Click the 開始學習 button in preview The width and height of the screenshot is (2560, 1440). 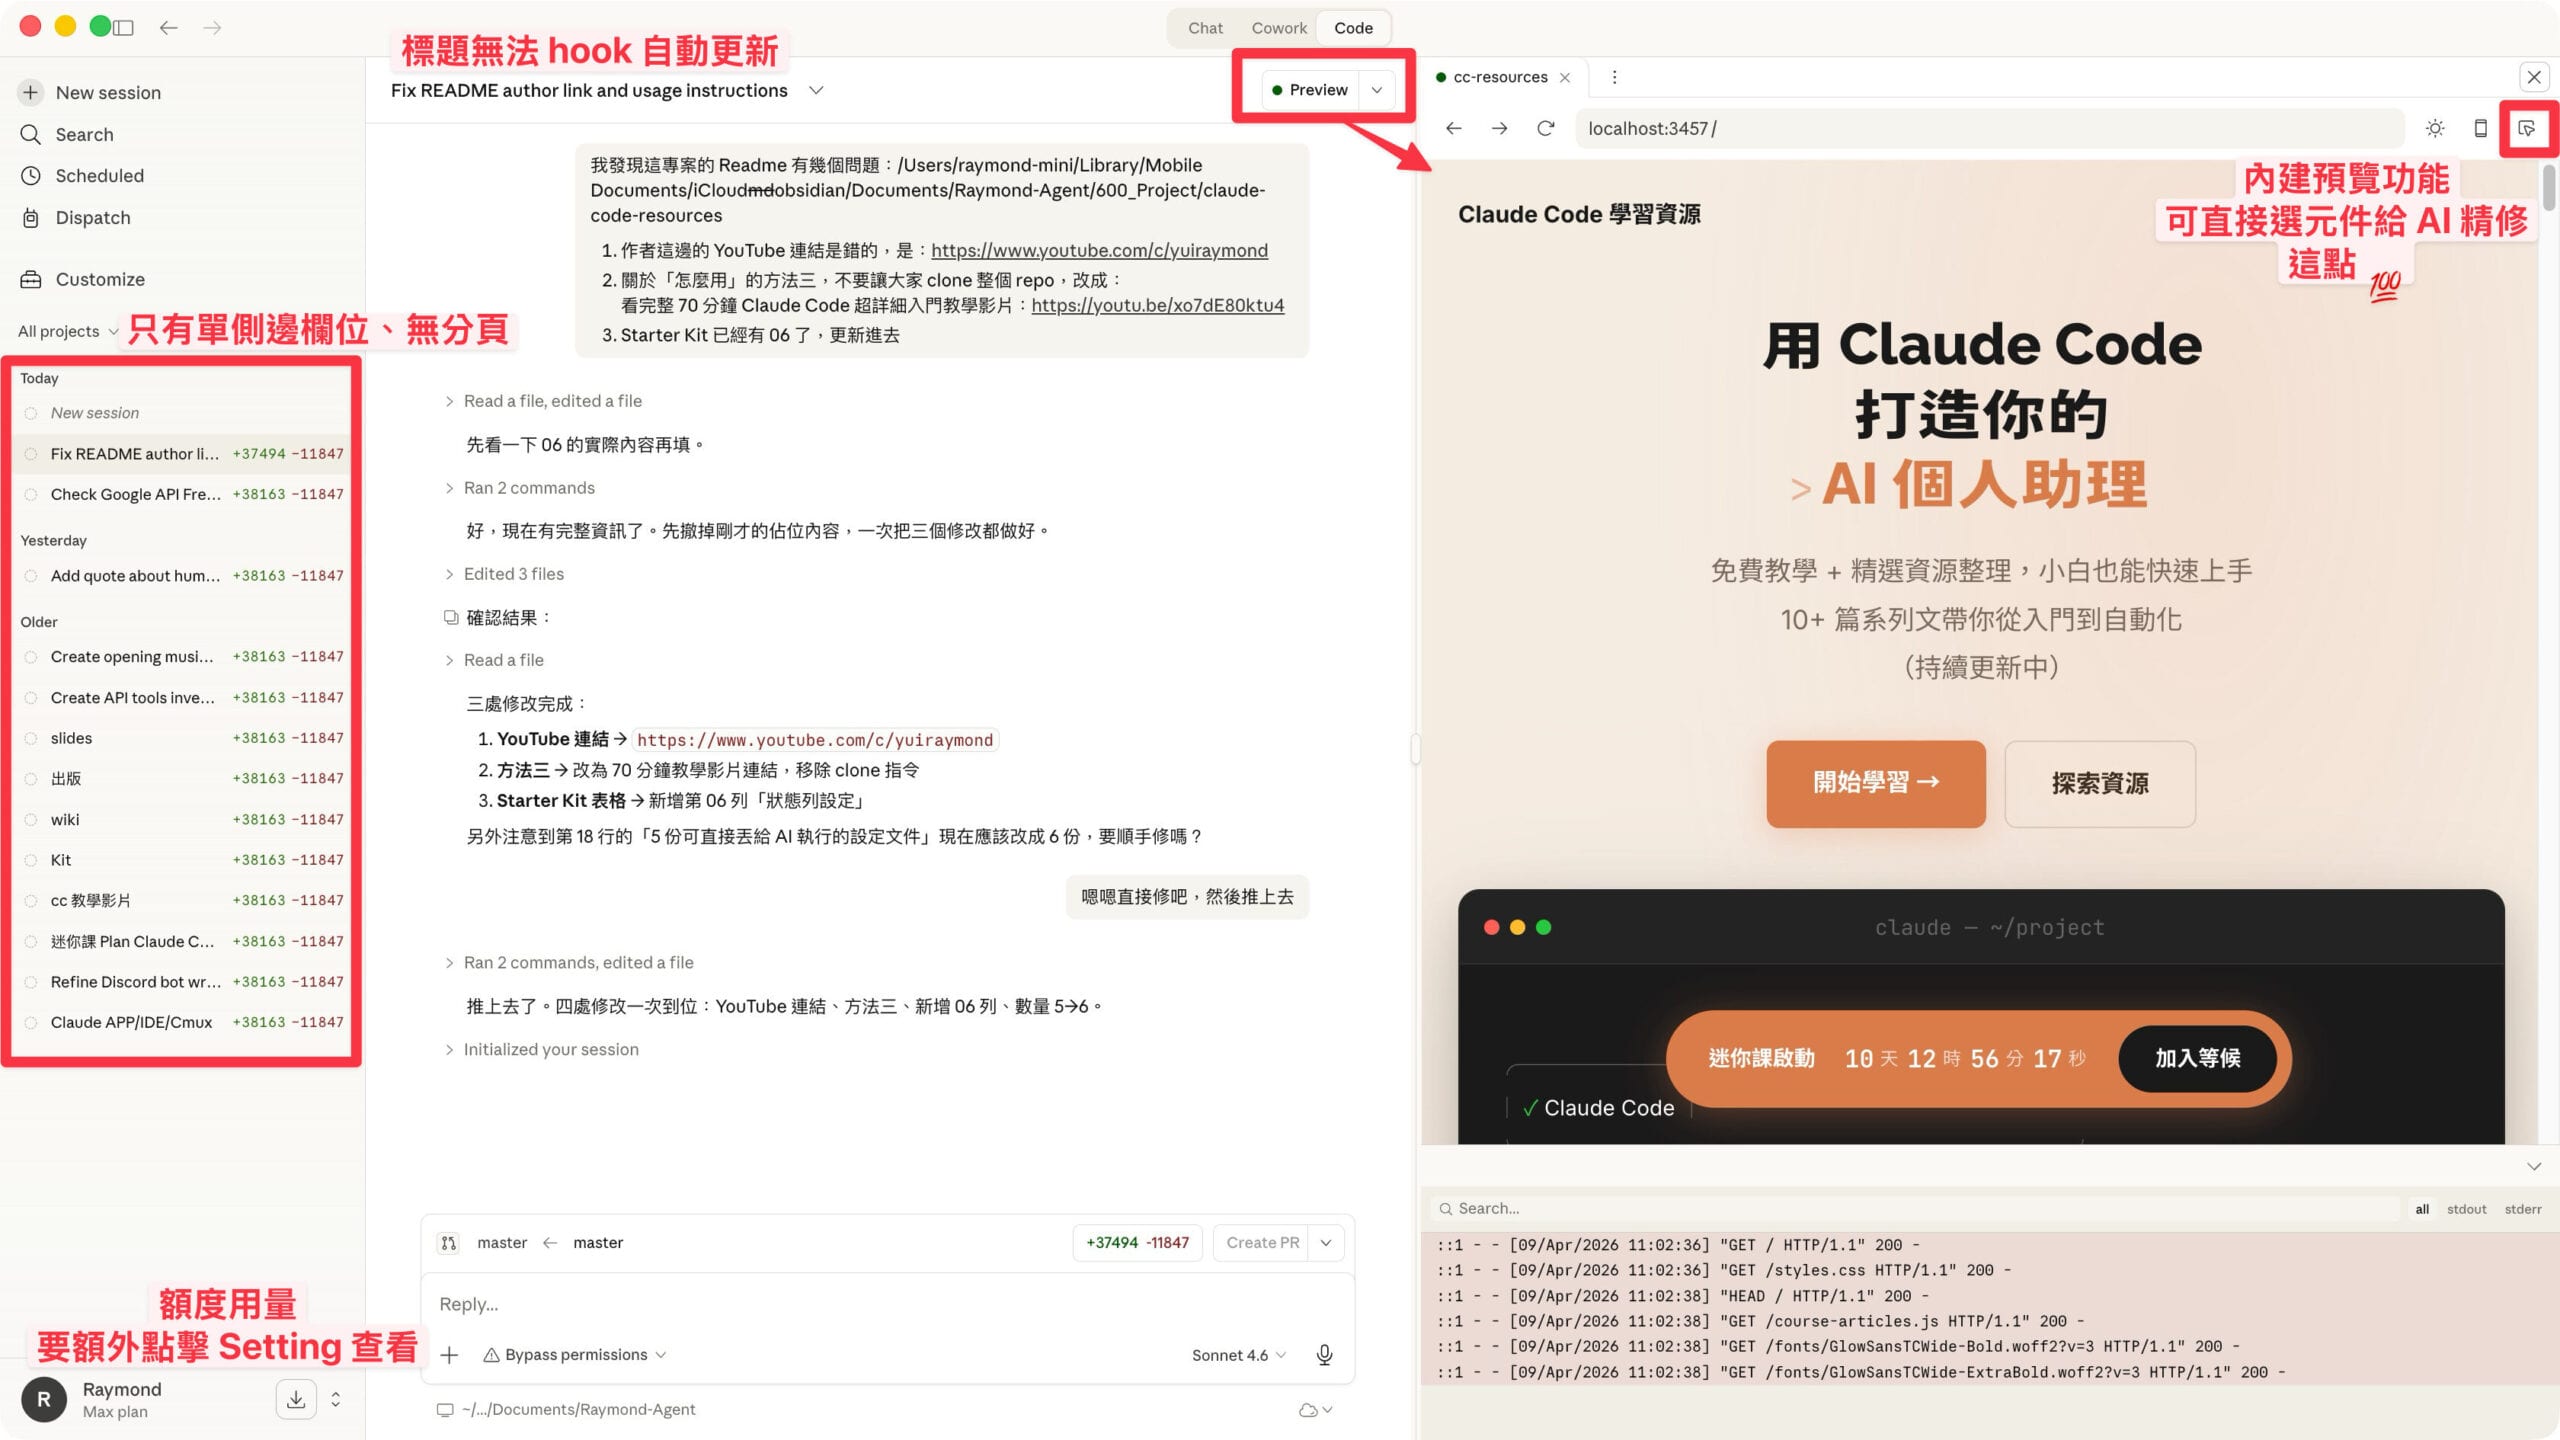(1875, 783)
